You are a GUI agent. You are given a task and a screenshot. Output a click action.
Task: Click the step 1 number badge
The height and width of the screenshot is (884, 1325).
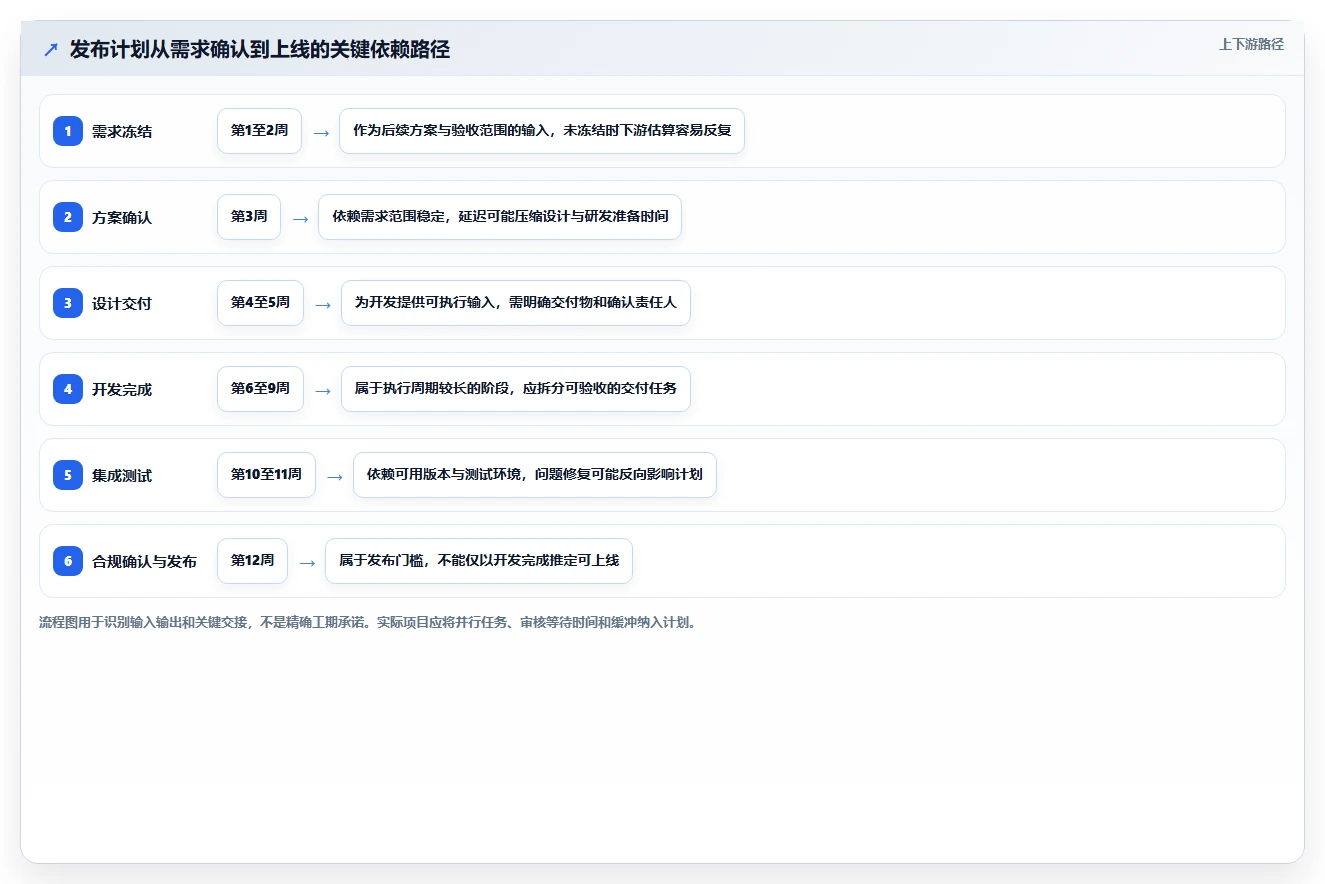(68, 131)
